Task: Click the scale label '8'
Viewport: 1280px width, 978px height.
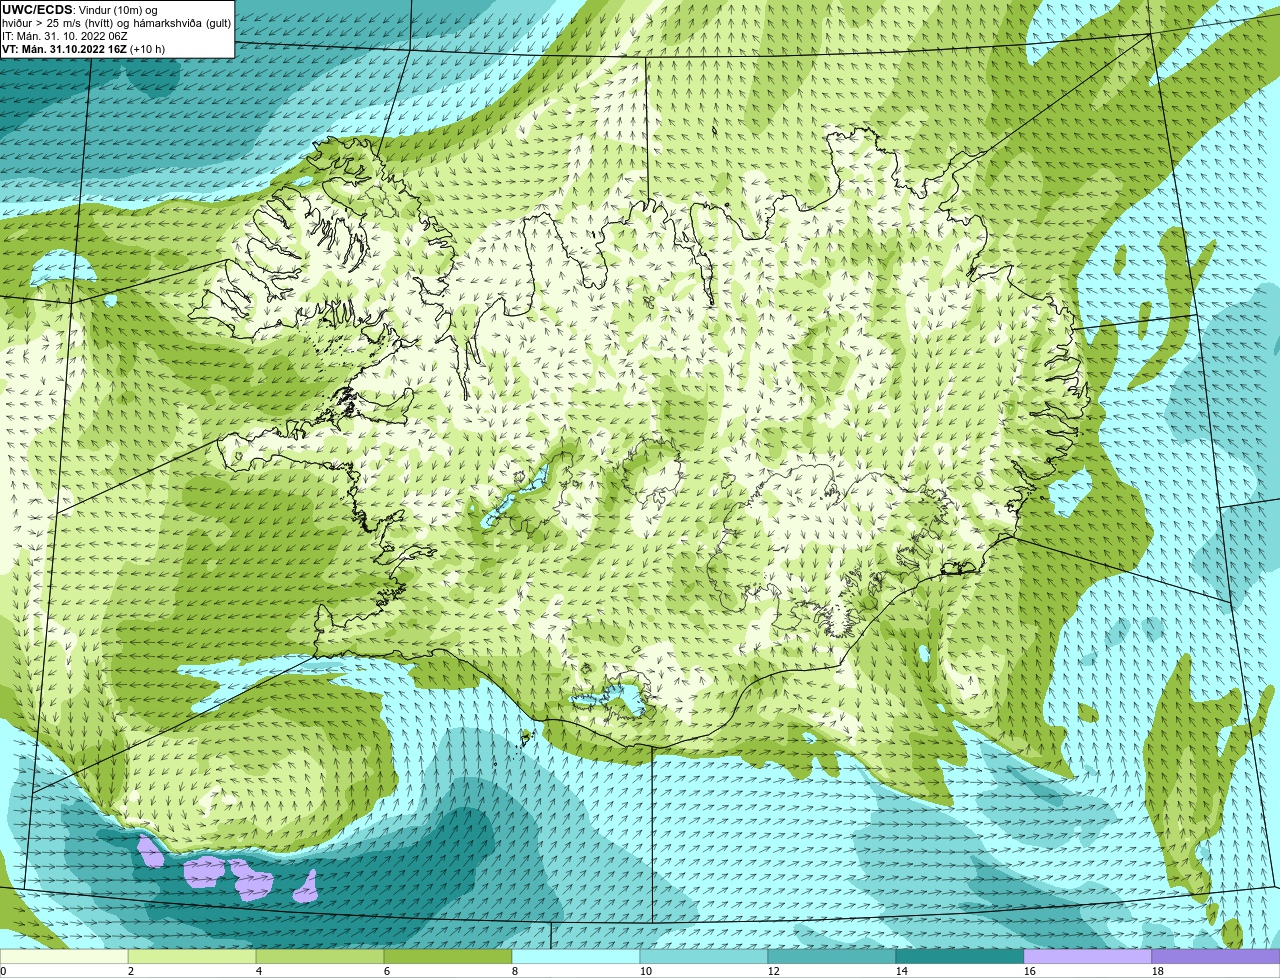Action: tap(515, 971)
